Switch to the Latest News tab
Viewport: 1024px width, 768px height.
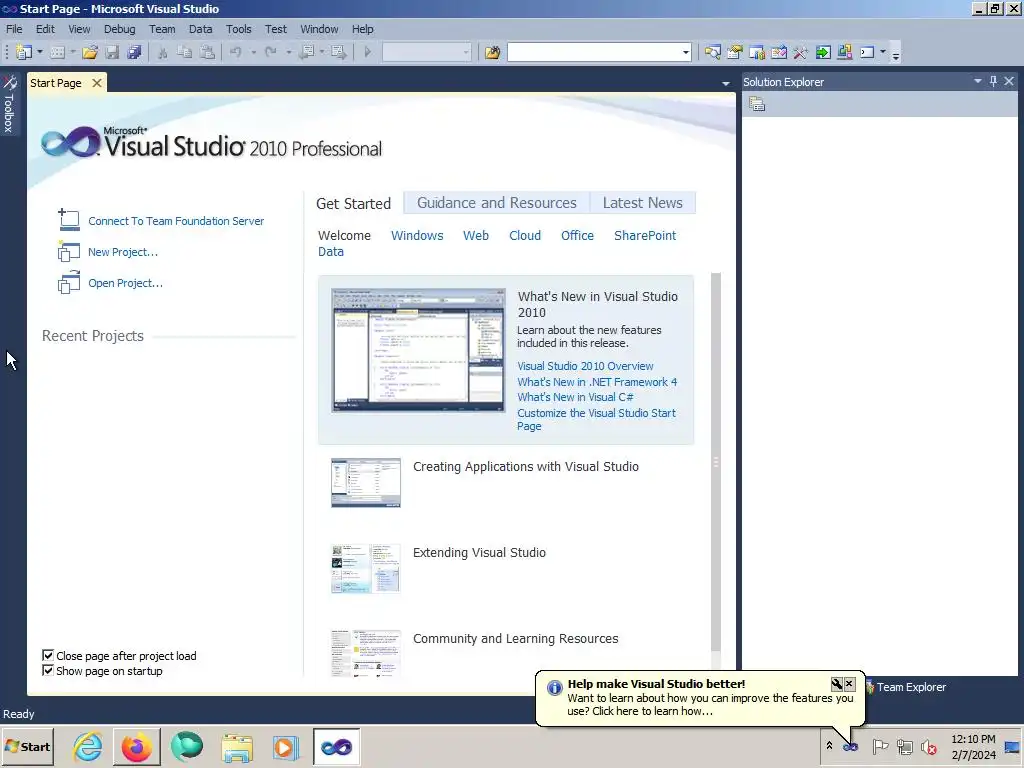coord(643,203)
